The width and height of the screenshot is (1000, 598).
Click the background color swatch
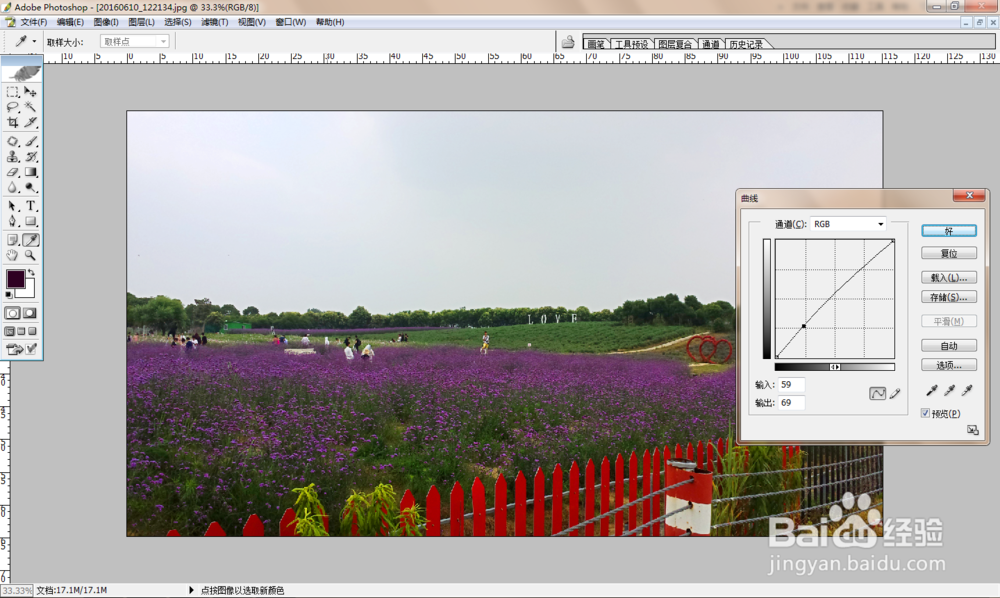28,291
